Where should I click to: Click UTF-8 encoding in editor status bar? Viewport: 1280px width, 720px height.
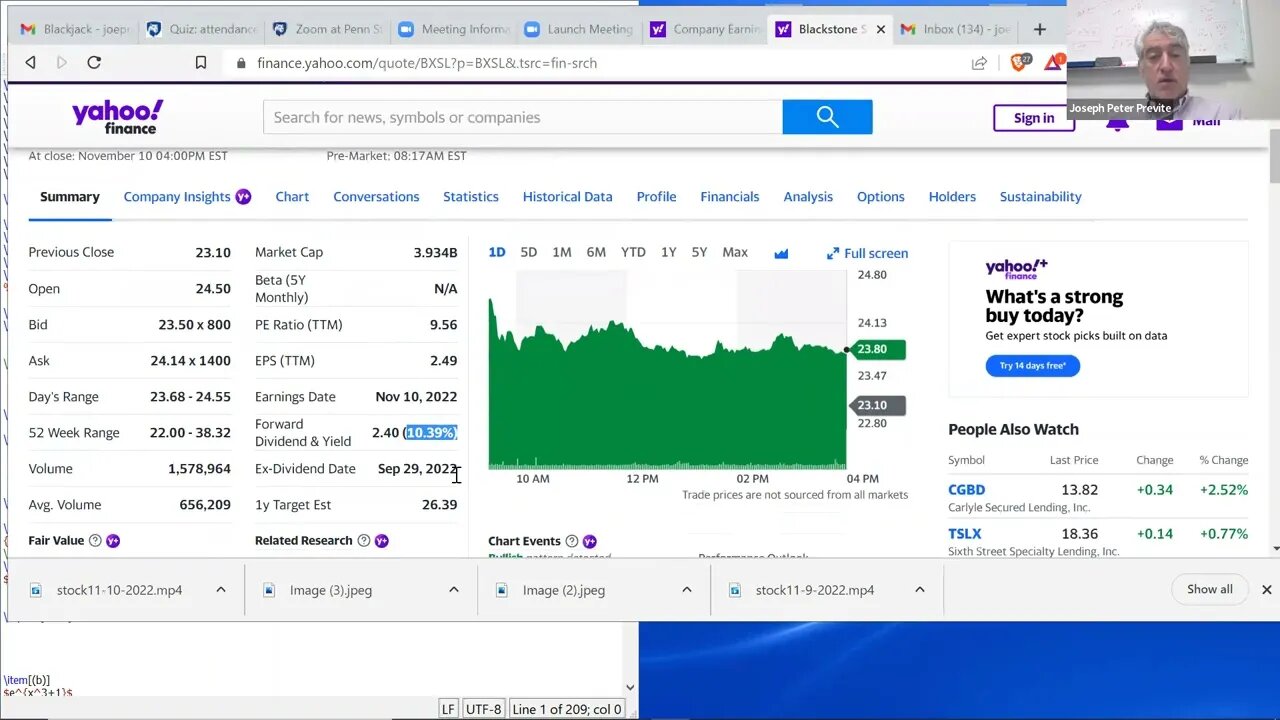coord(483,709)
